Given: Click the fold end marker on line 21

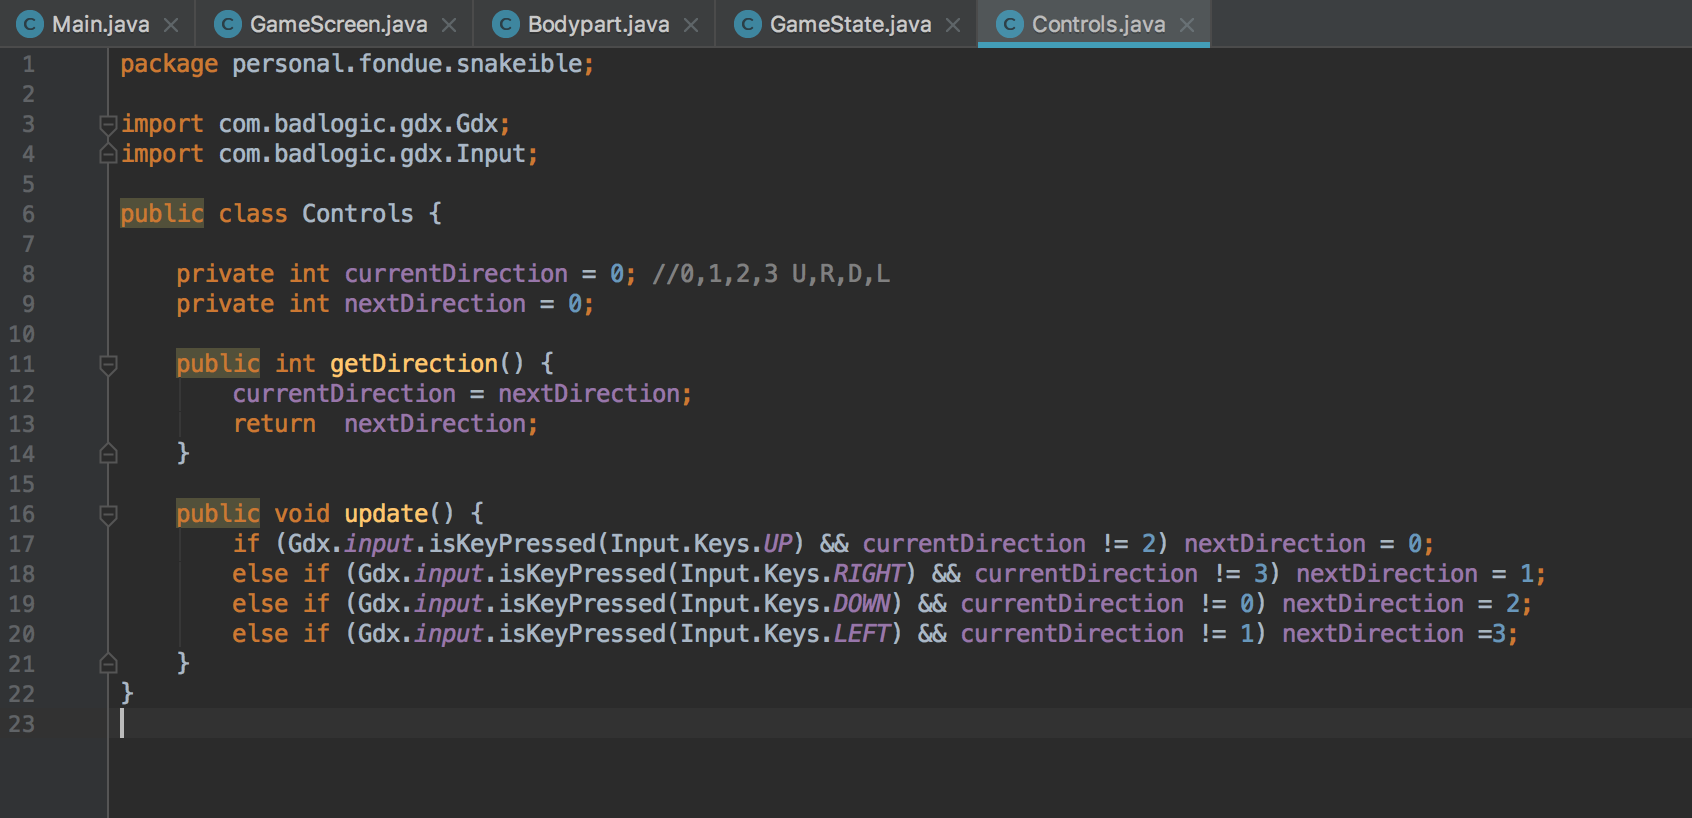Looking at the screenshot, I should point(109,664).
